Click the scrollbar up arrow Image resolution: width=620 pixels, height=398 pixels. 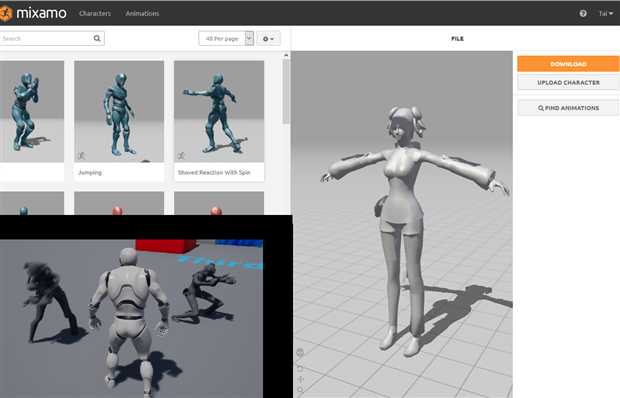click(286, 56)
